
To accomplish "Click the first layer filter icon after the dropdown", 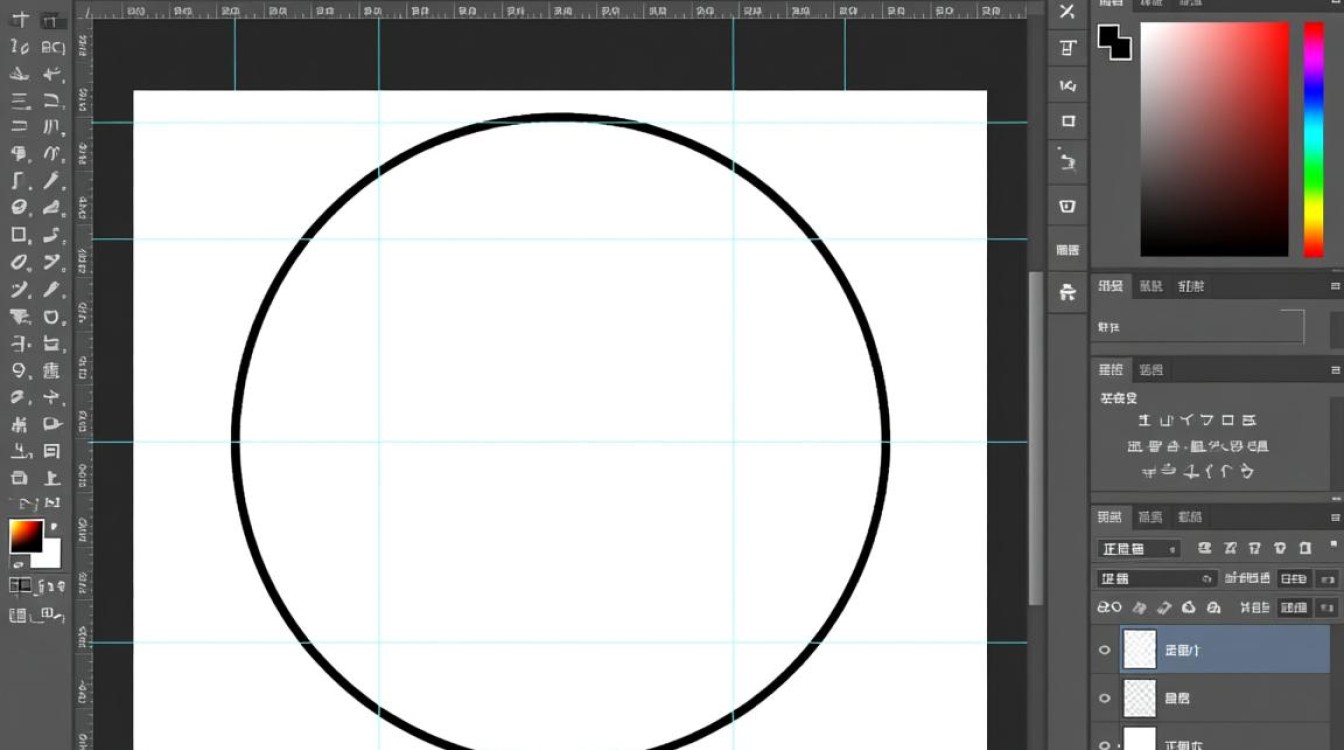I will tap(1204, 548).
